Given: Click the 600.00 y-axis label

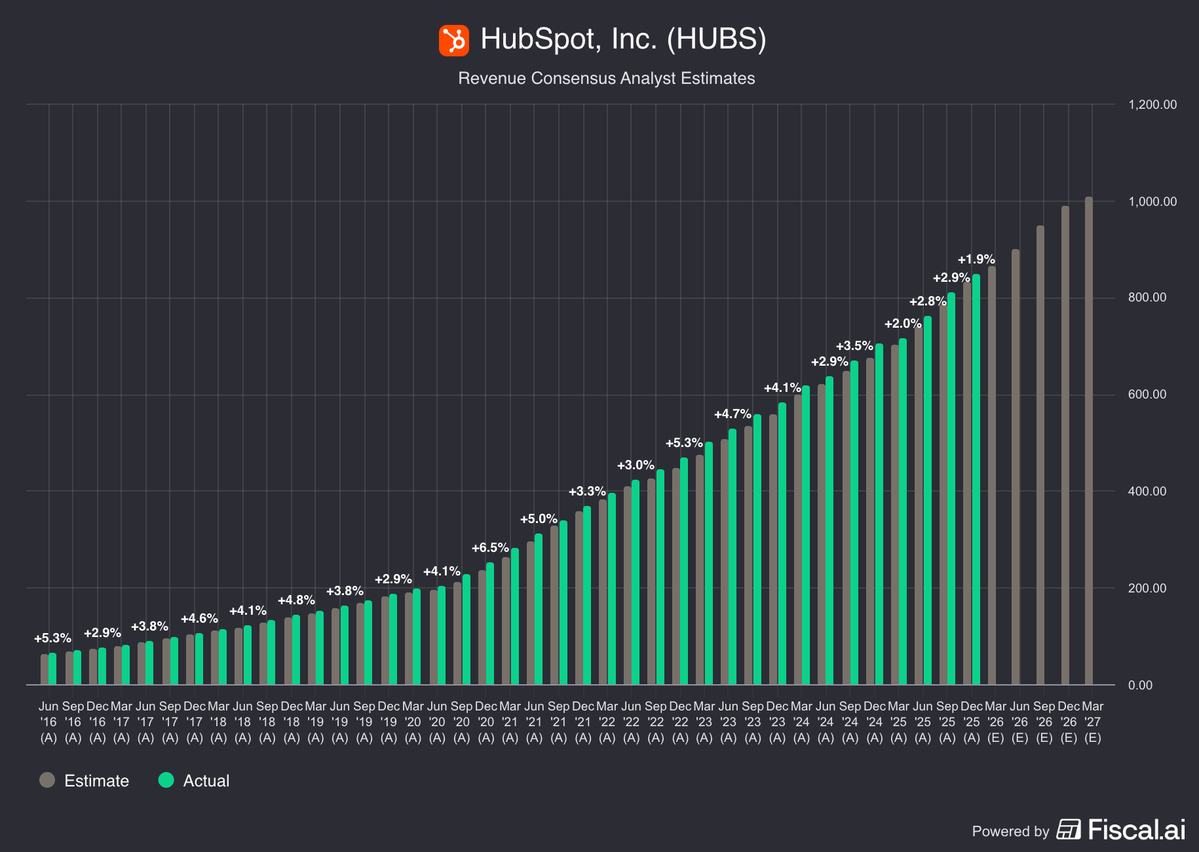Looking at the screenshot, I should (1148, 395).
